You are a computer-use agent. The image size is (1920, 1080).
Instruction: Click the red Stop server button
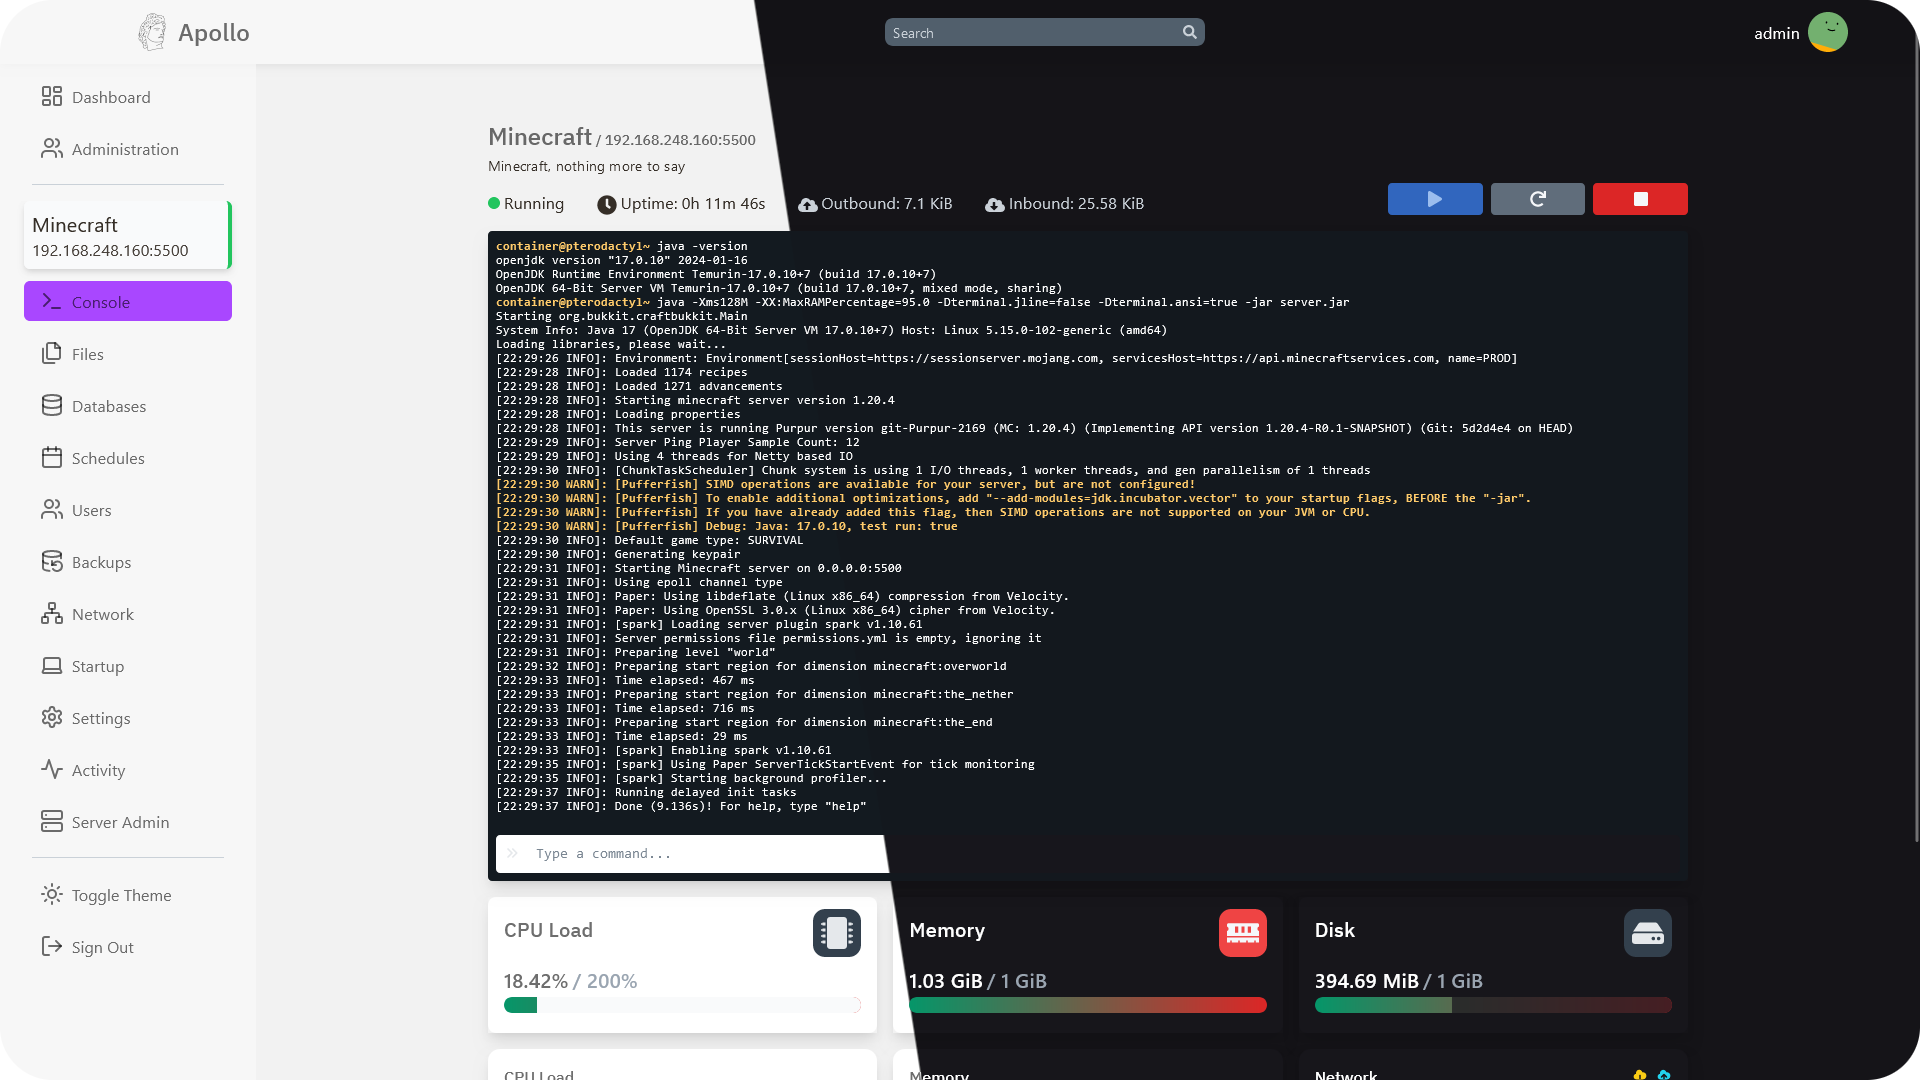pos(1640,199)
